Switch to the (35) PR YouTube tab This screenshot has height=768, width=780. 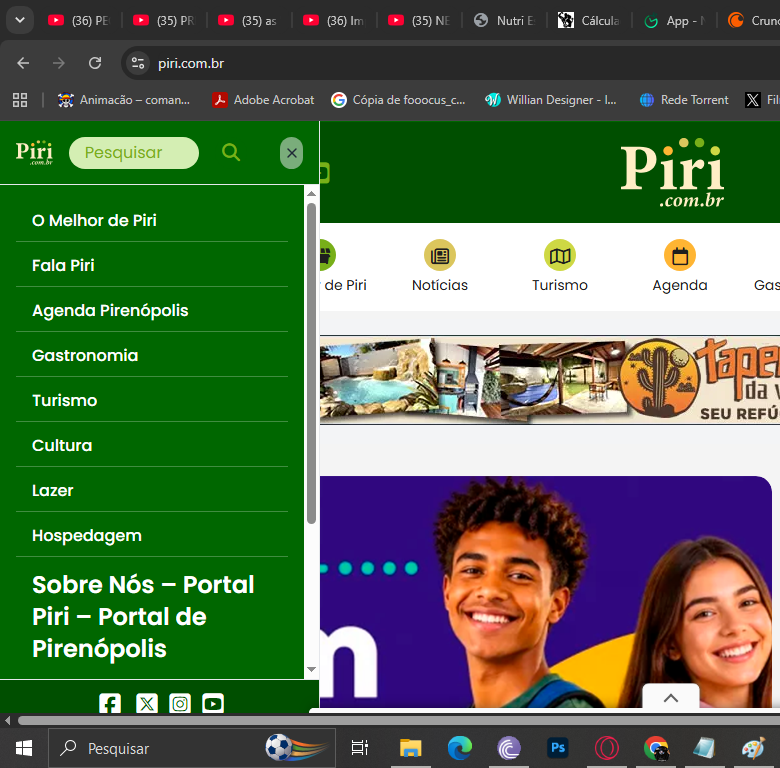[x=165, y=20]
